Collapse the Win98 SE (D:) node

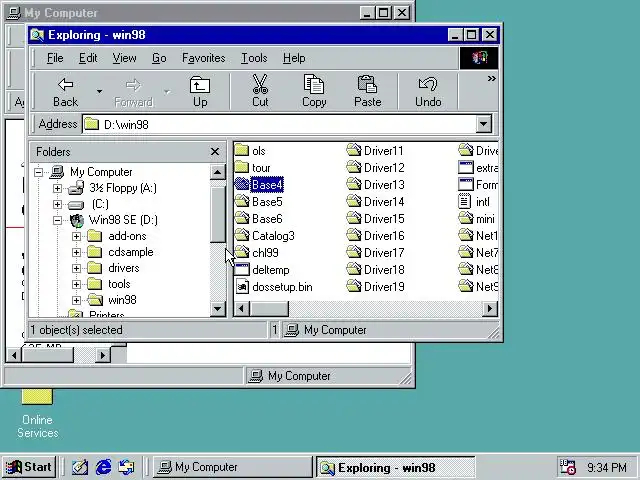pos(58,220)
